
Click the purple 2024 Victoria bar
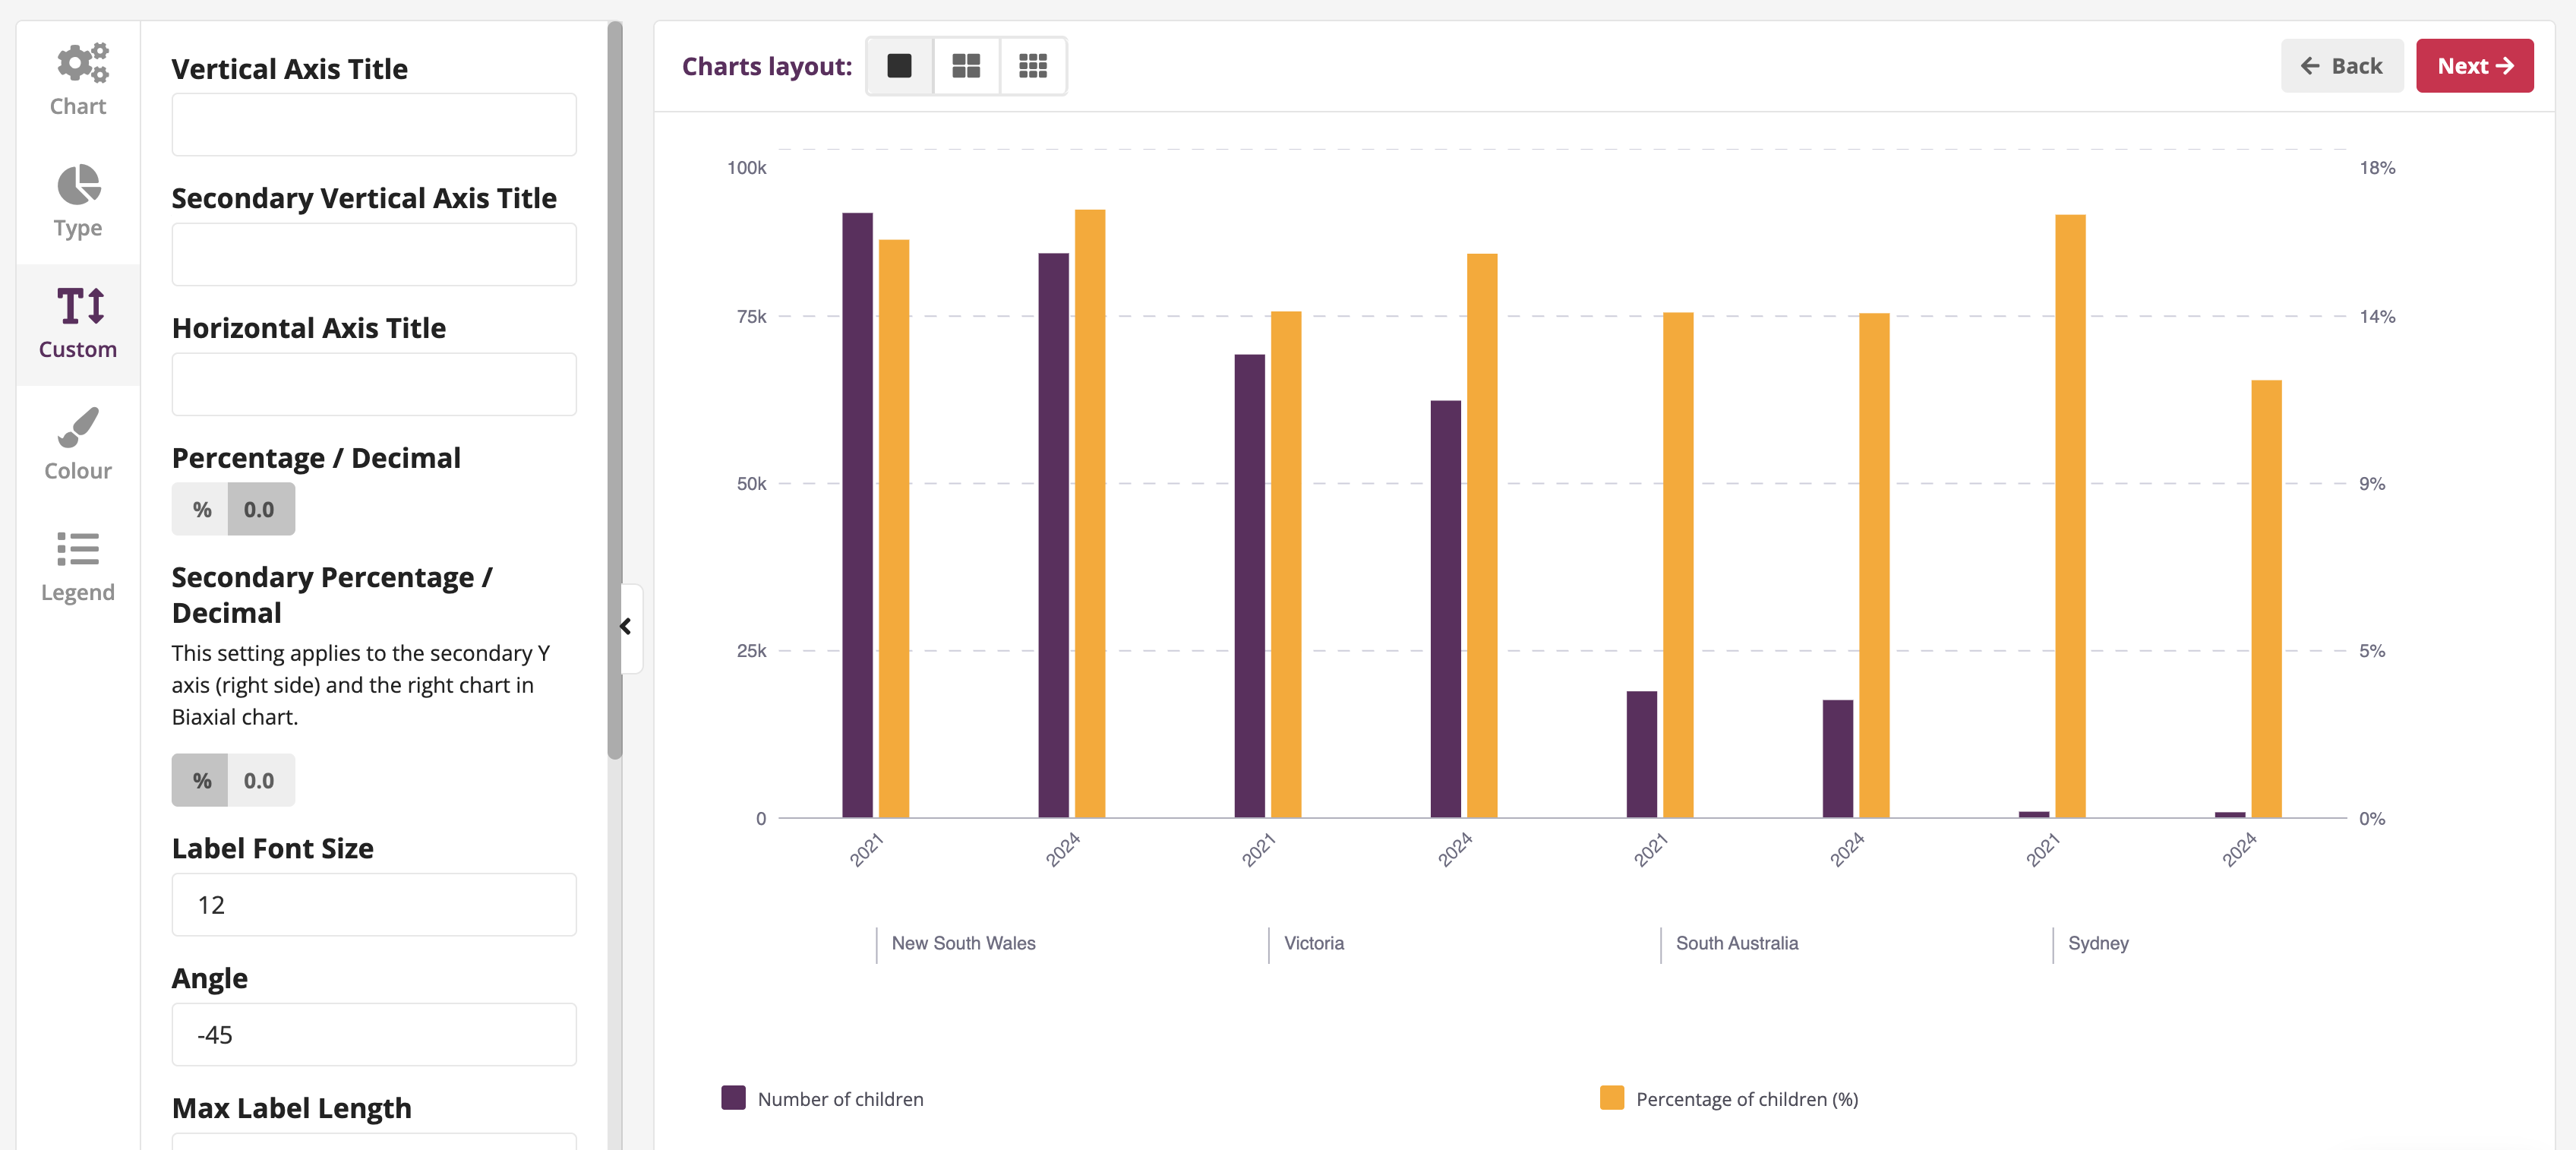click(1445, 609)
